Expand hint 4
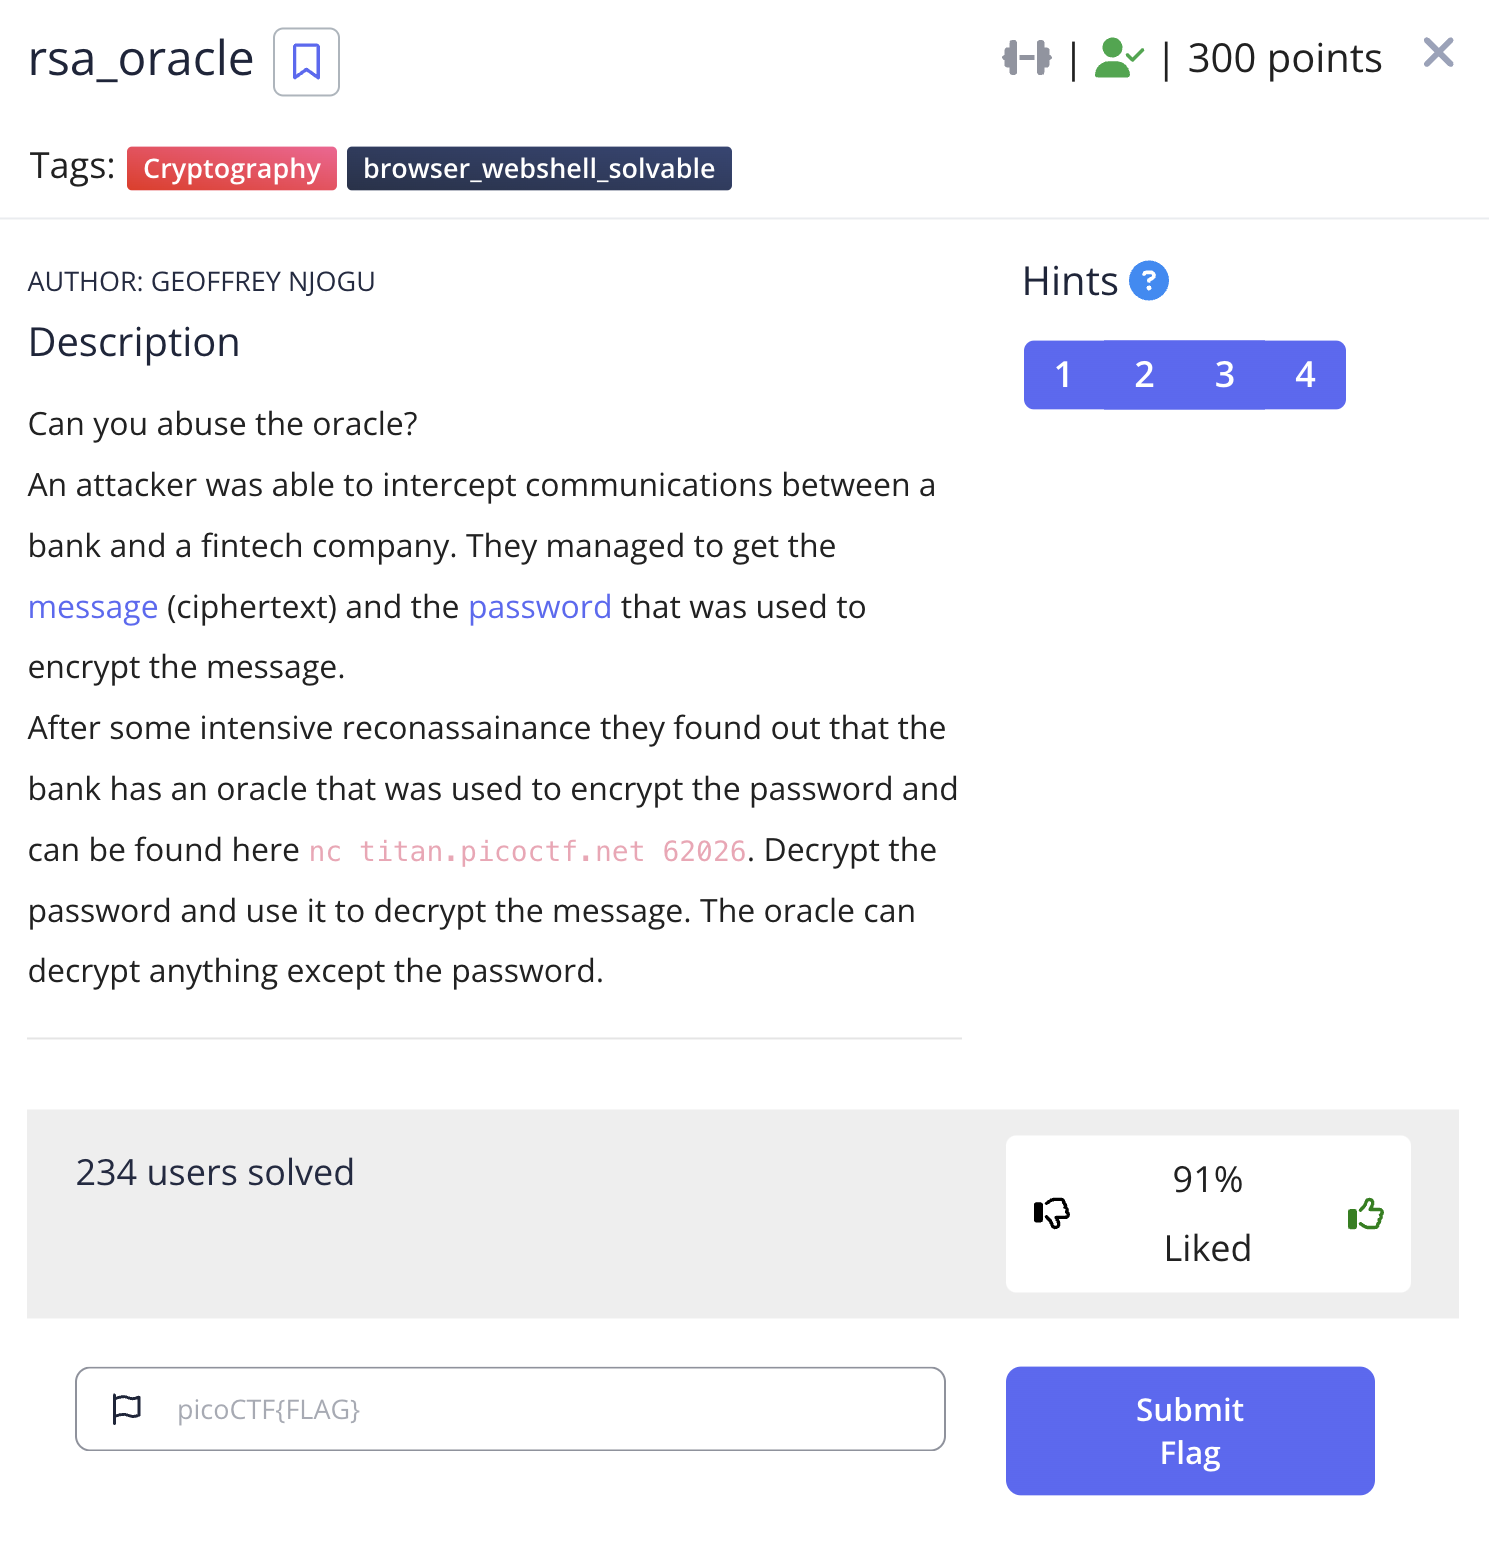 1305,375
